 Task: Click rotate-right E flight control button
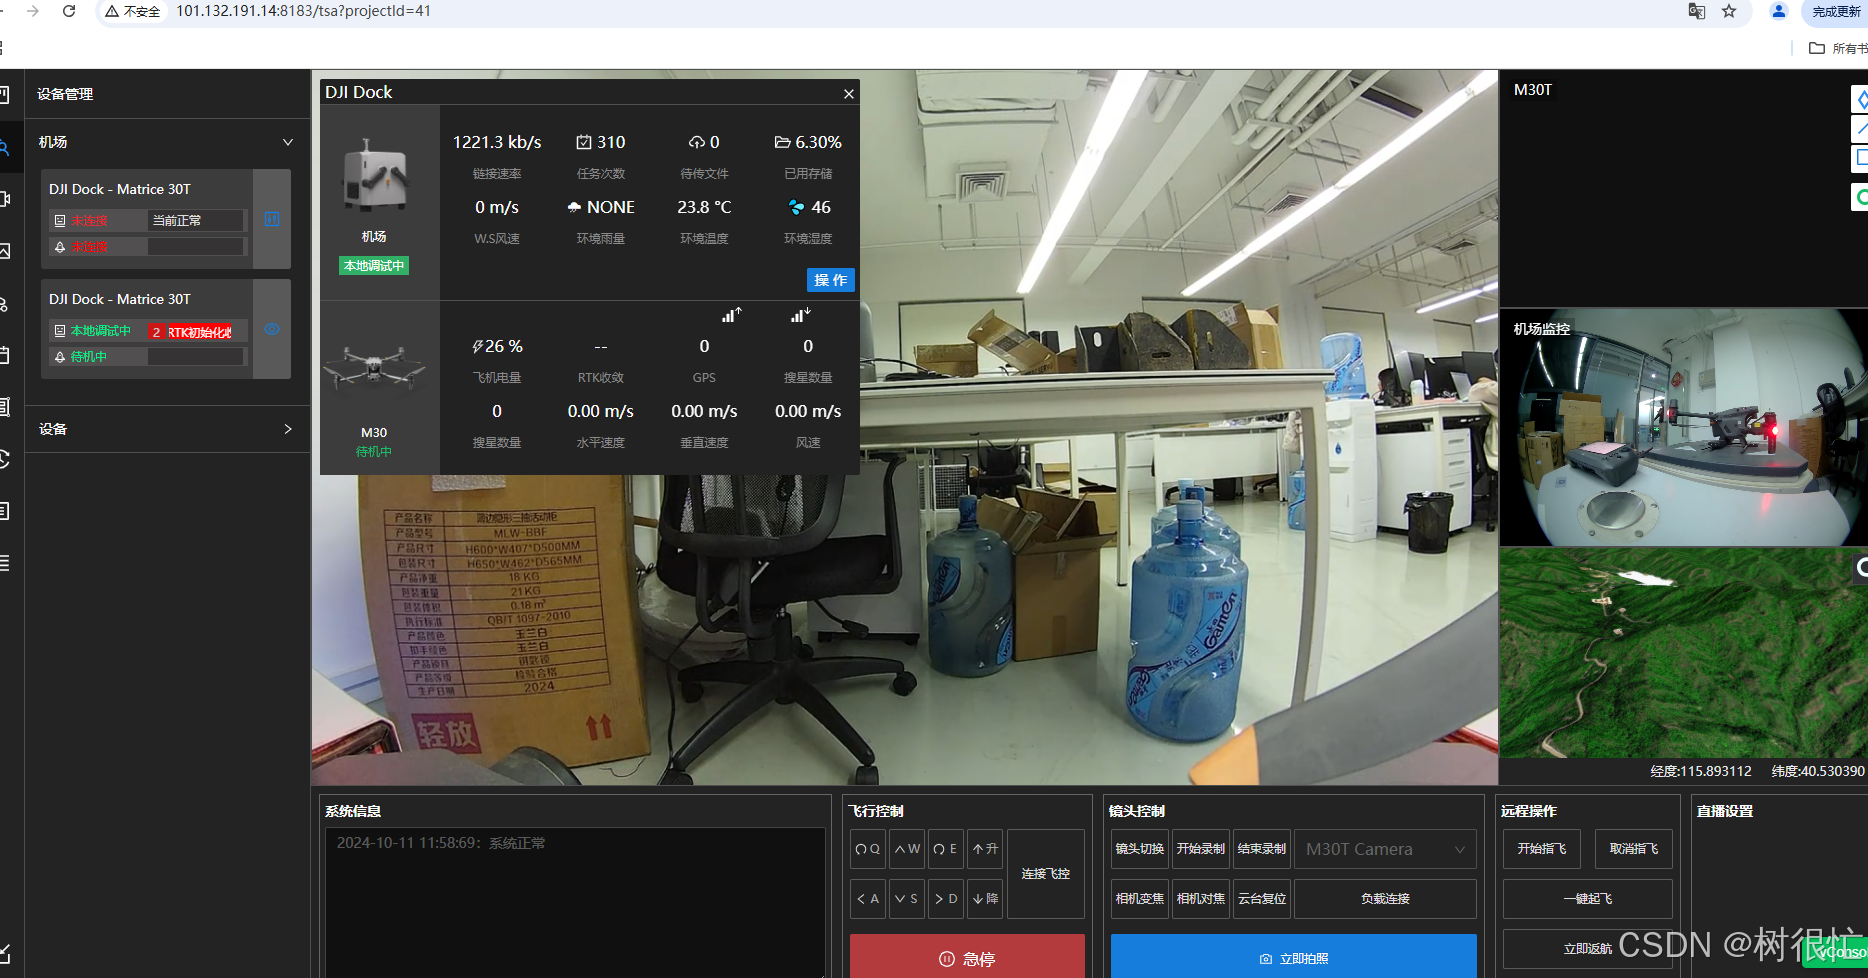pyautogui.click(x=946, y=848)
